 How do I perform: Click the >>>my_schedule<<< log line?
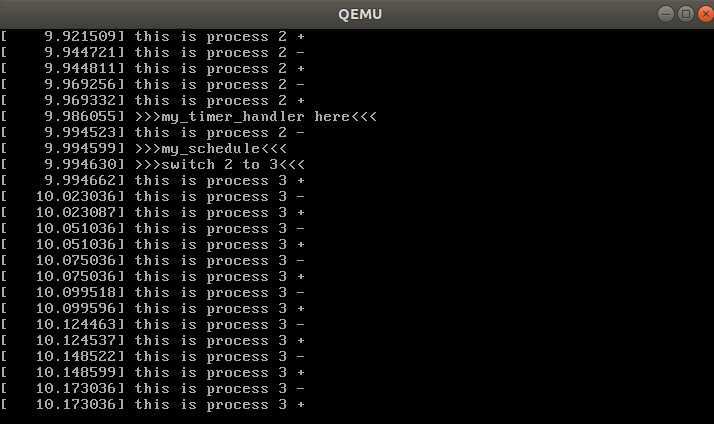(x=144, y=148)
